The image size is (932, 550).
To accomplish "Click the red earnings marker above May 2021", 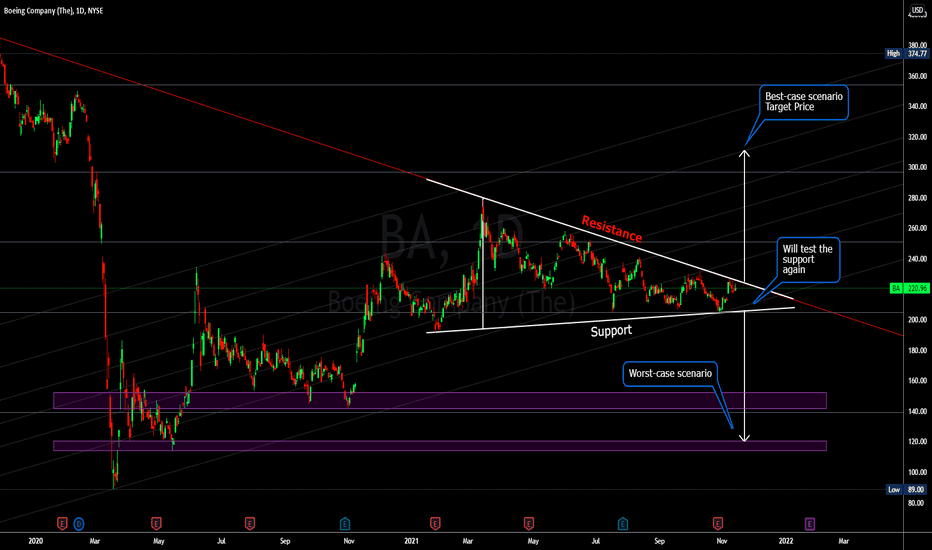I will click(x=528, y=524).
